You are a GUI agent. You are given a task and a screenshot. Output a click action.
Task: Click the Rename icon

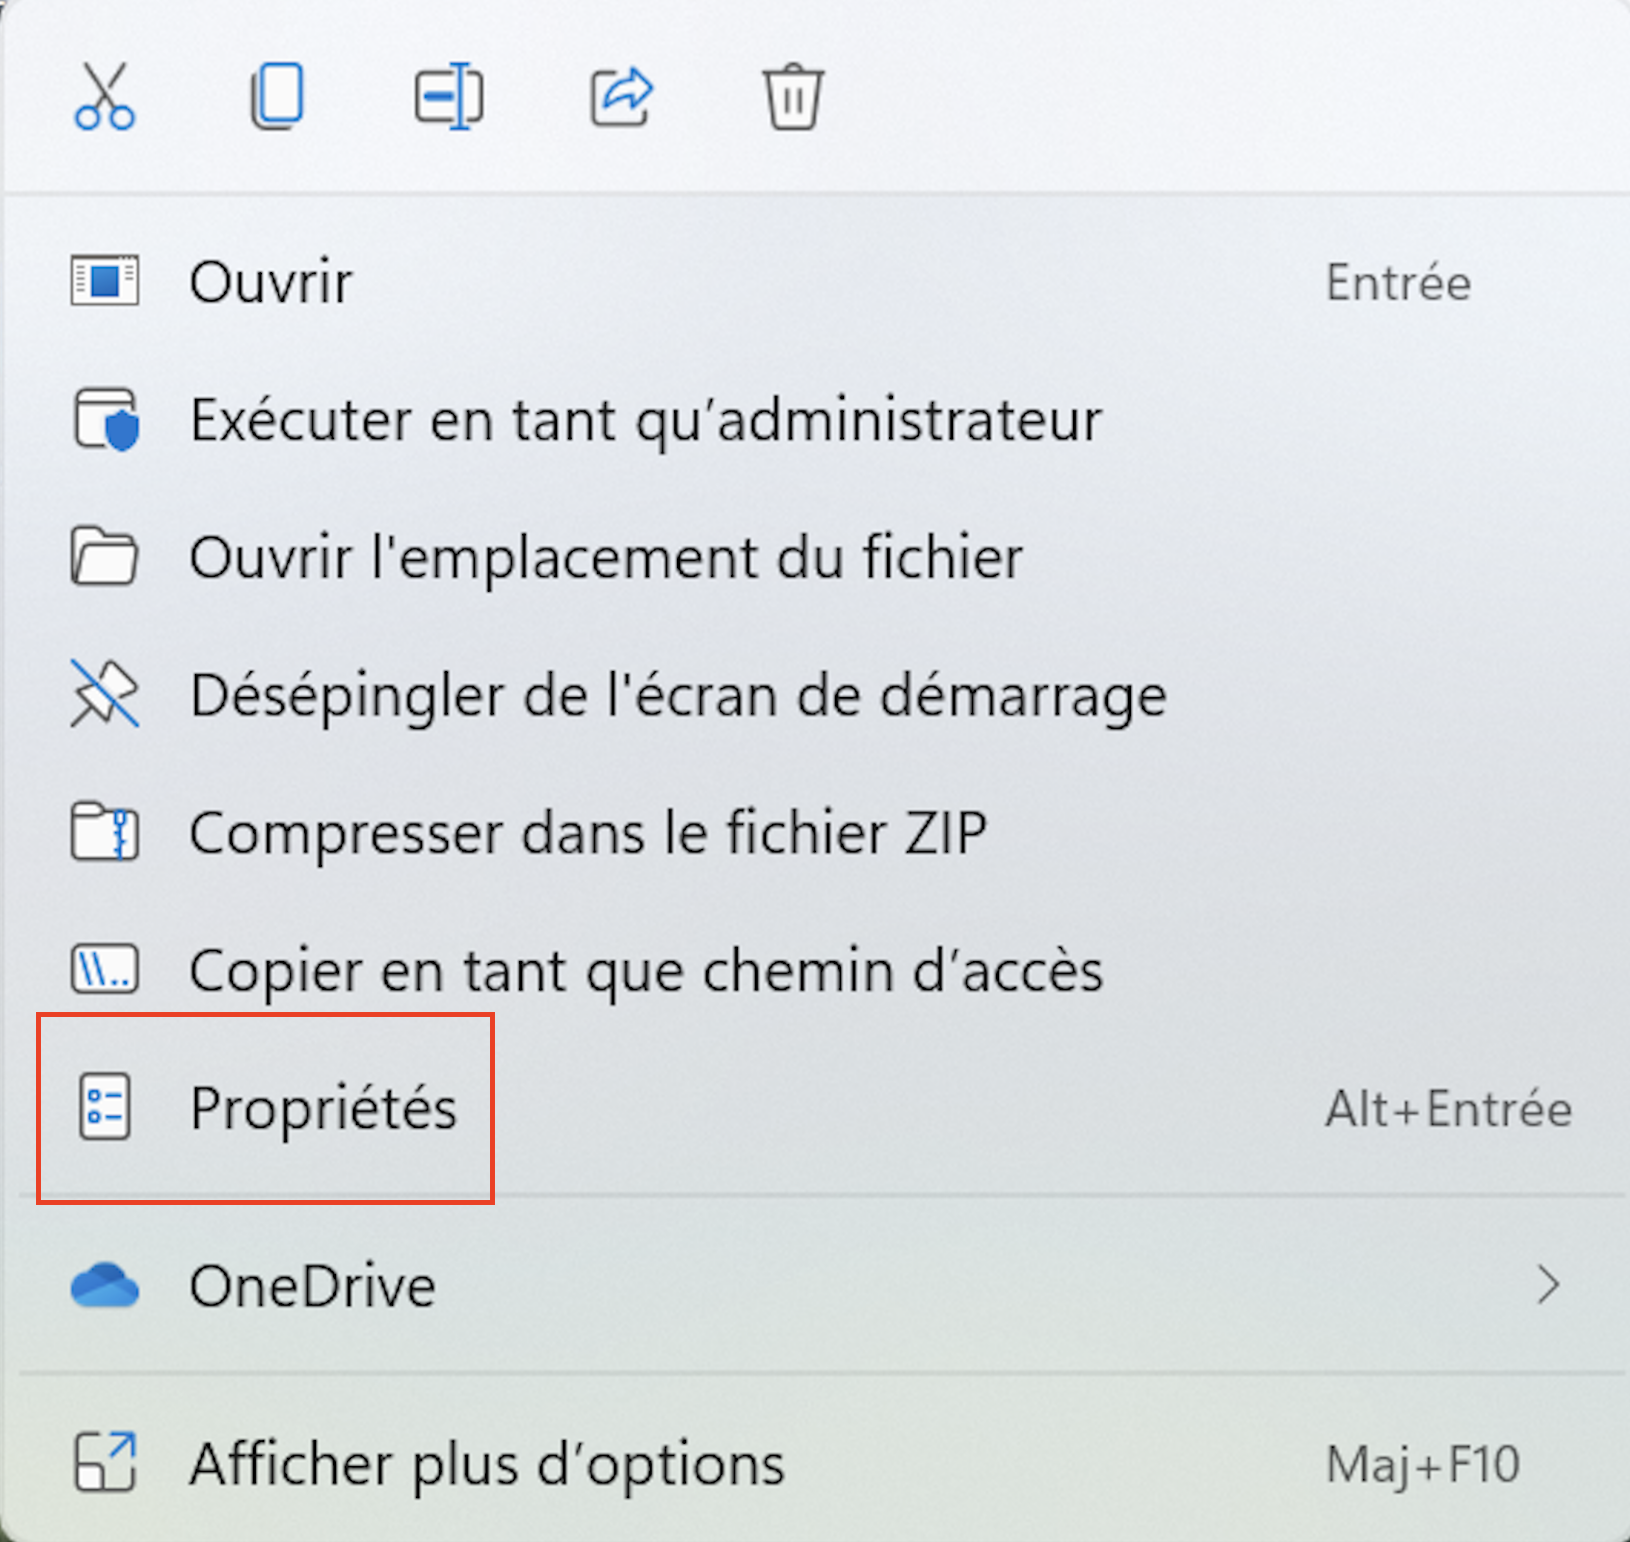[x=449, y=97]
